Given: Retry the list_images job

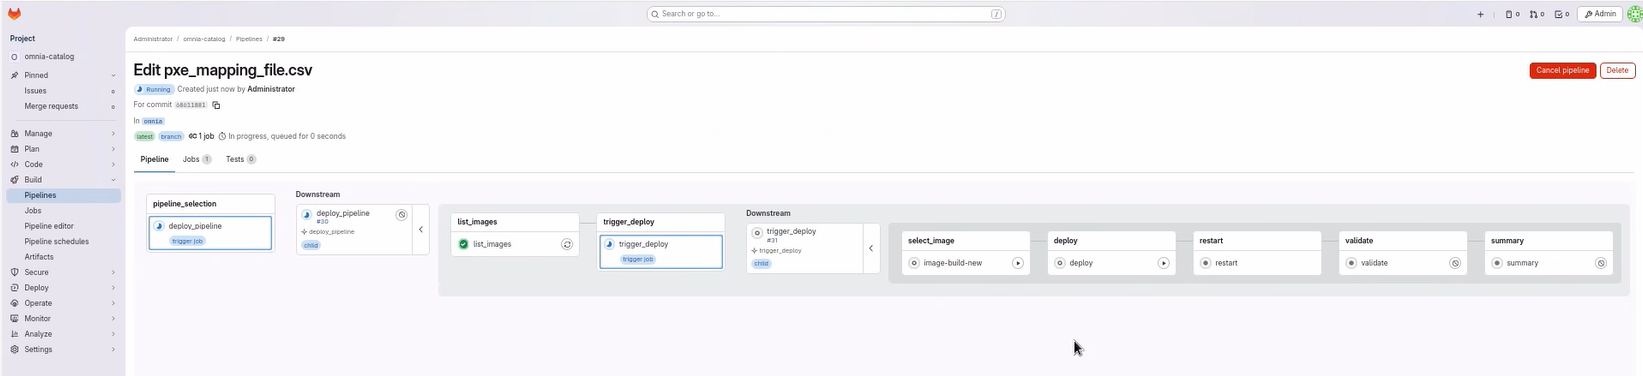Looking at the screenshot, I should click(567, 244).
